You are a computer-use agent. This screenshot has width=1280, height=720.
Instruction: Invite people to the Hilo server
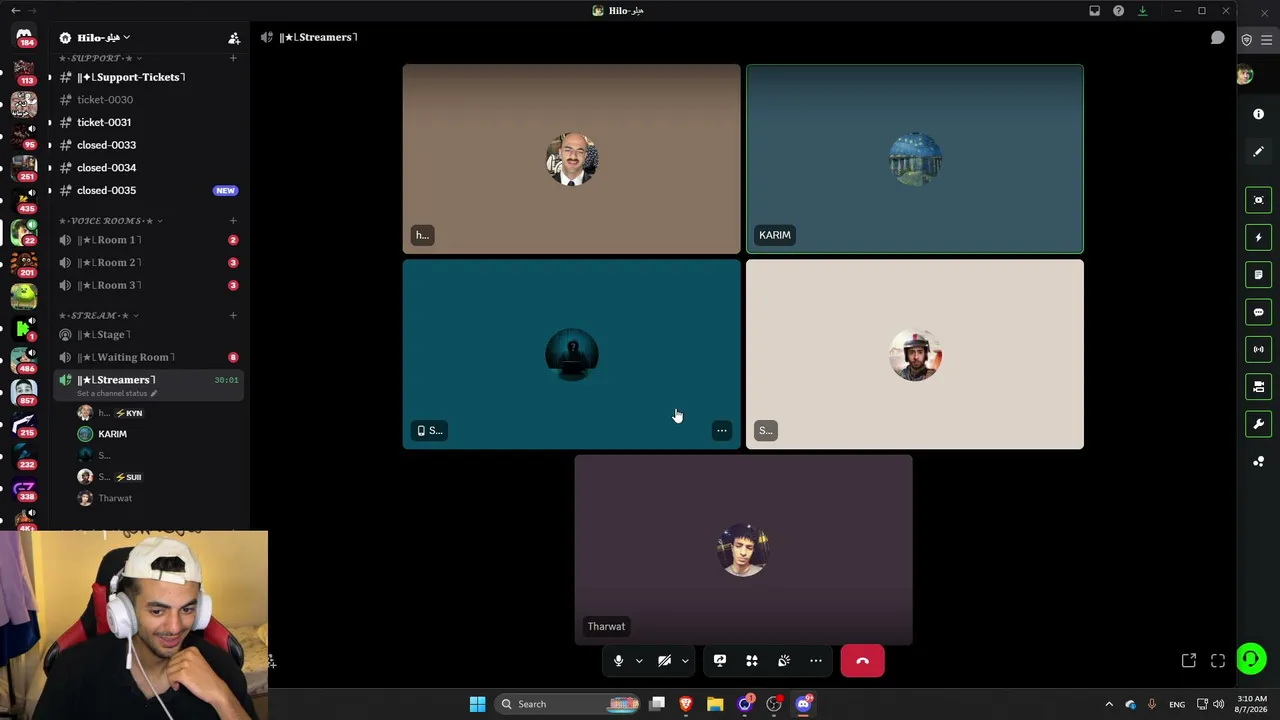[x=234, y=38]
